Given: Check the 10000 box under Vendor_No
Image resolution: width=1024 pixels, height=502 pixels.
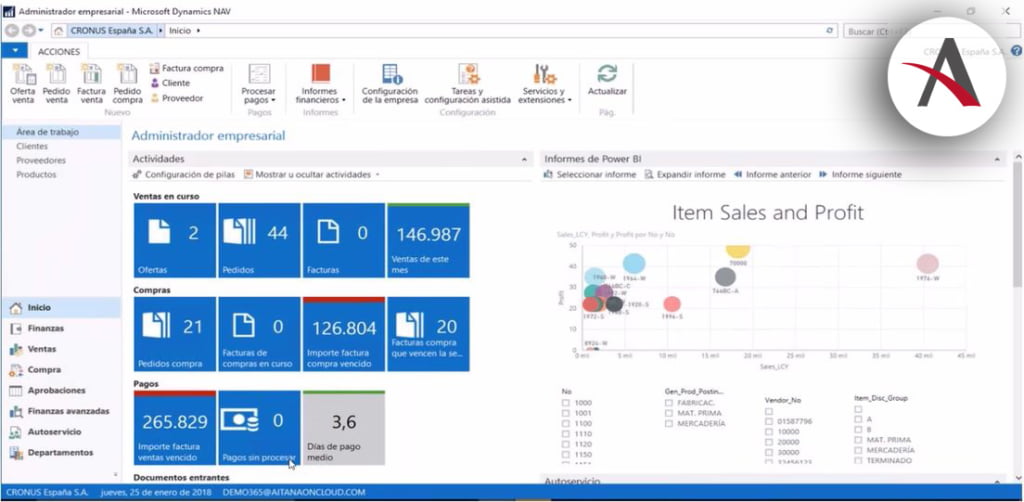Looking at the screenshot, I should [x=769, y=431].
